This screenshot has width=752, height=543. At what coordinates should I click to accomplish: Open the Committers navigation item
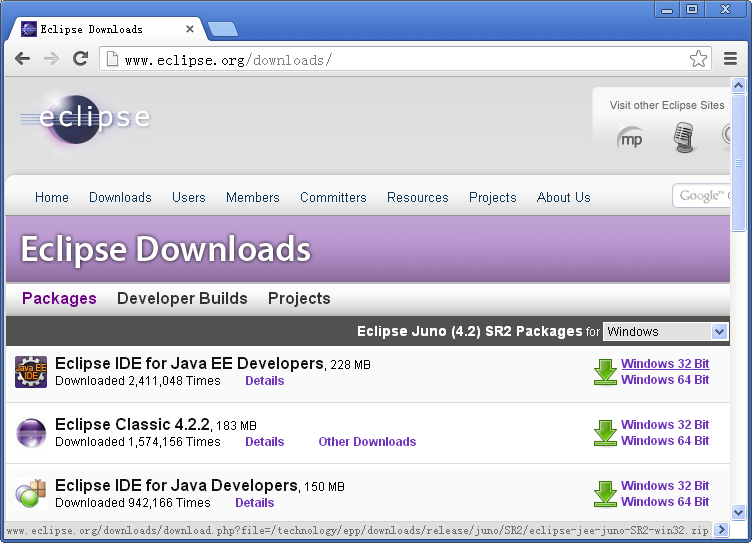tap(333, 198)
